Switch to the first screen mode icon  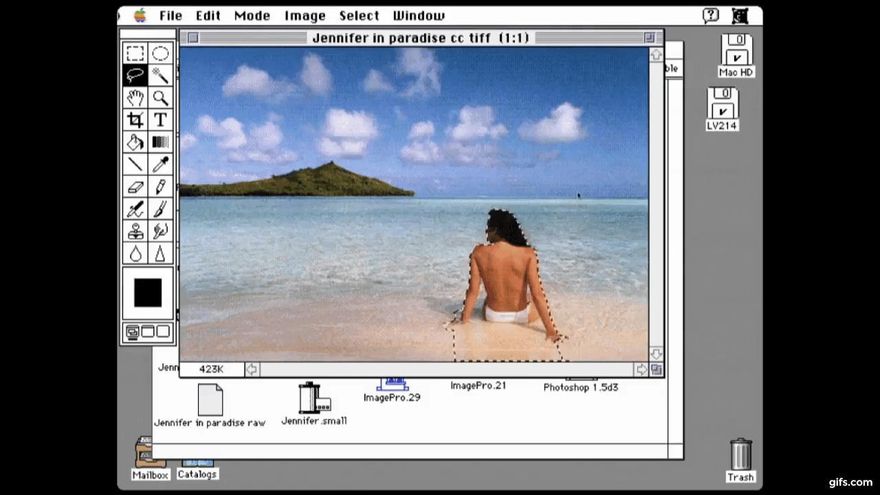click(x=132, y=332)
